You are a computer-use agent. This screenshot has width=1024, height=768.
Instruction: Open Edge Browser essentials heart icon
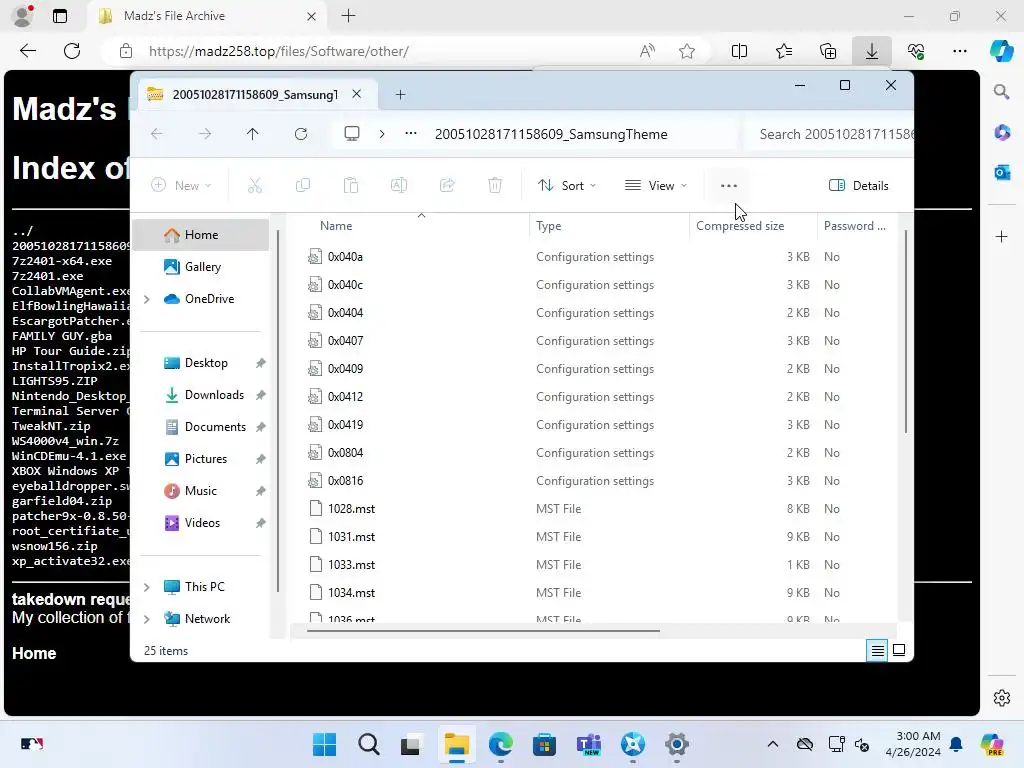(916, 51)
